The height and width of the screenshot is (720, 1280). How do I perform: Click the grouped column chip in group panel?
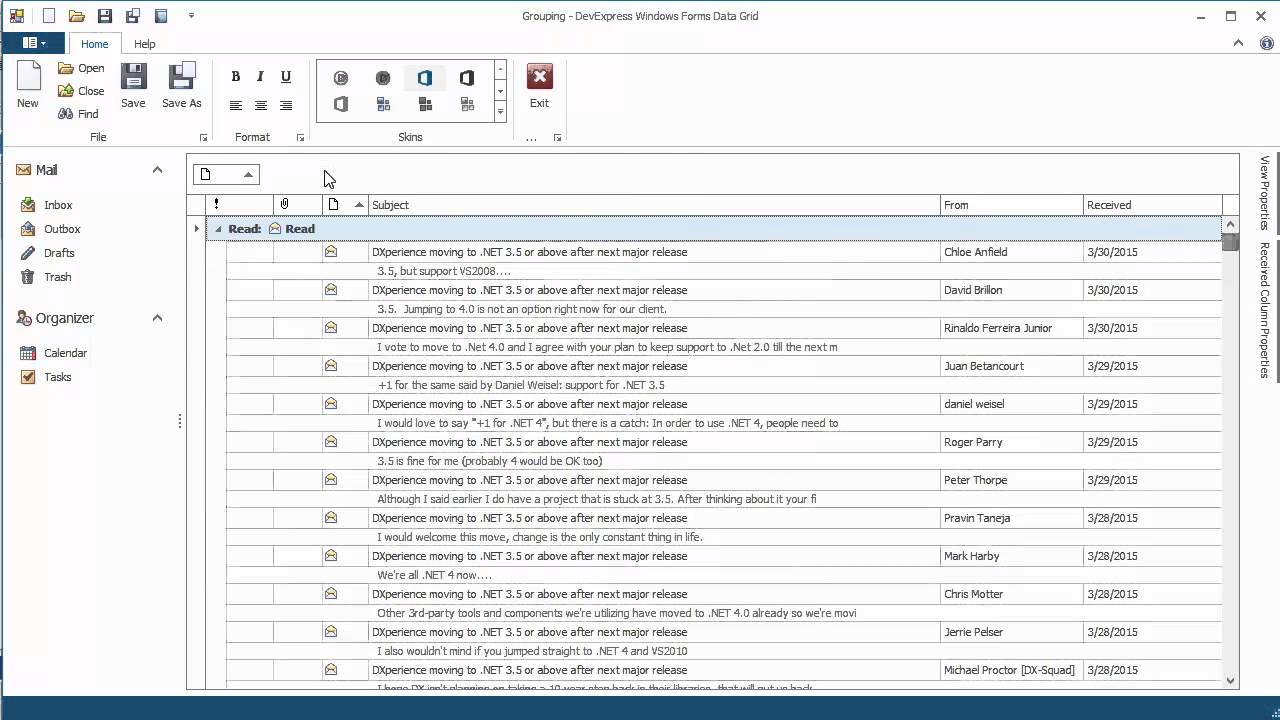226,174
